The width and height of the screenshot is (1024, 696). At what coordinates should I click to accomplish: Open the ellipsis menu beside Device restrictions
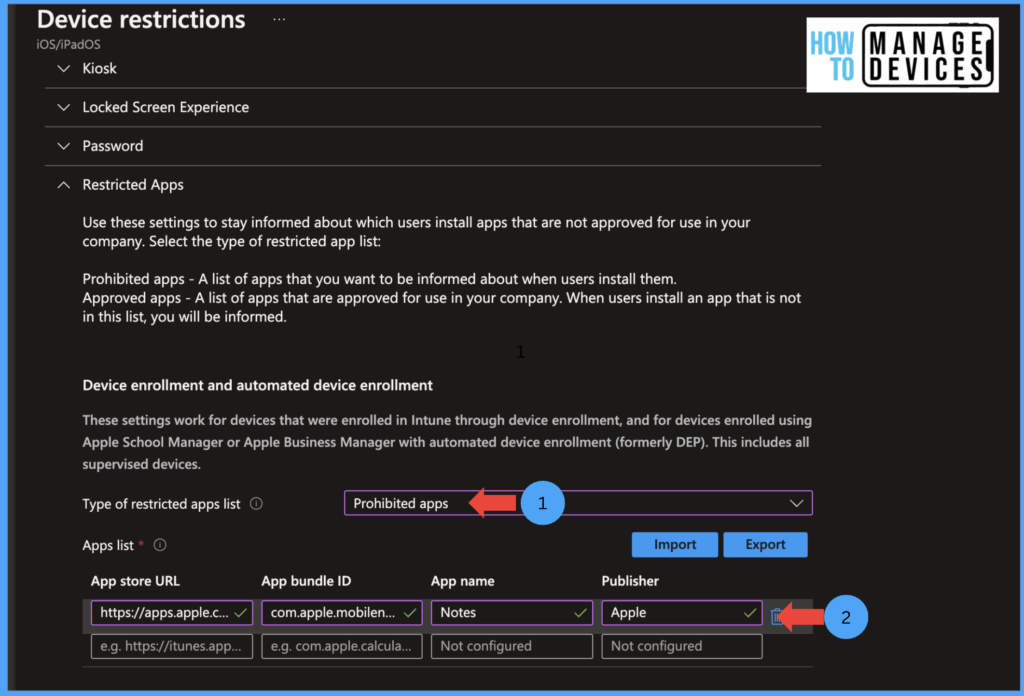pyautogui.click(x=279, y=20)
